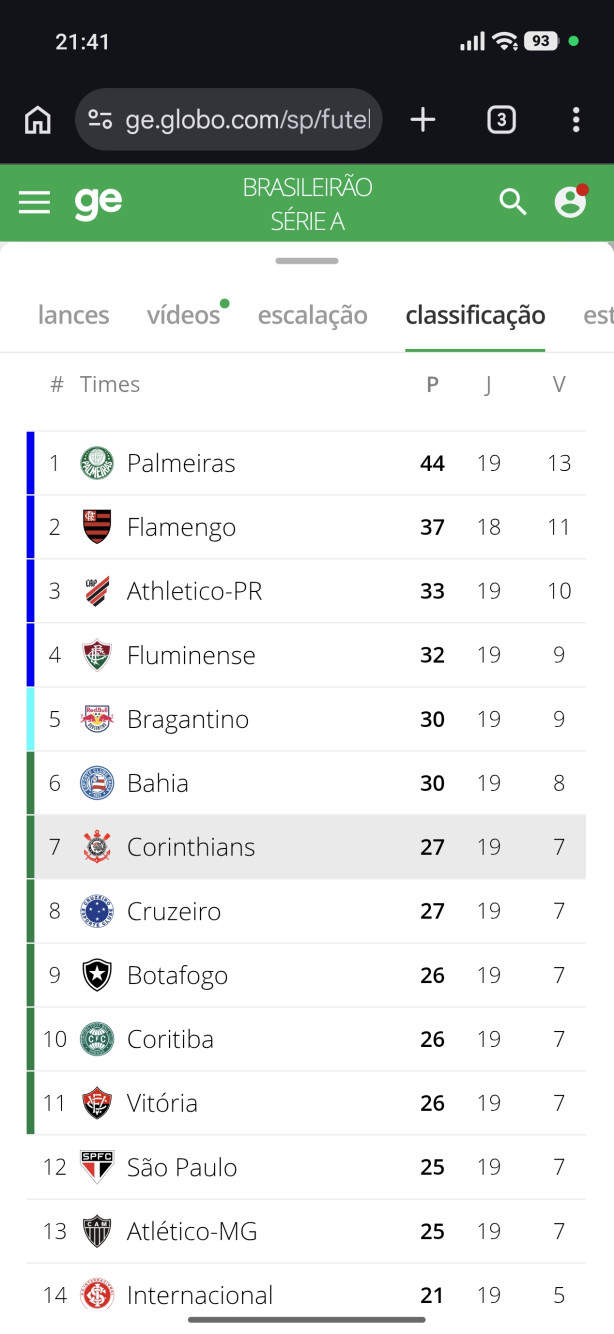Screen dimensions: 614x1334
Task: Open the Corinthians row in standings
Action: [307, 847]
